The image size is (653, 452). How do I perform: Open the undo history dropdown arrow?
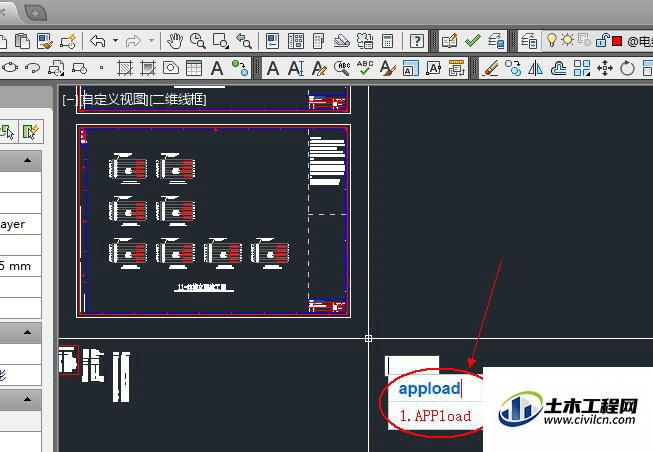[x=115, y=41]
